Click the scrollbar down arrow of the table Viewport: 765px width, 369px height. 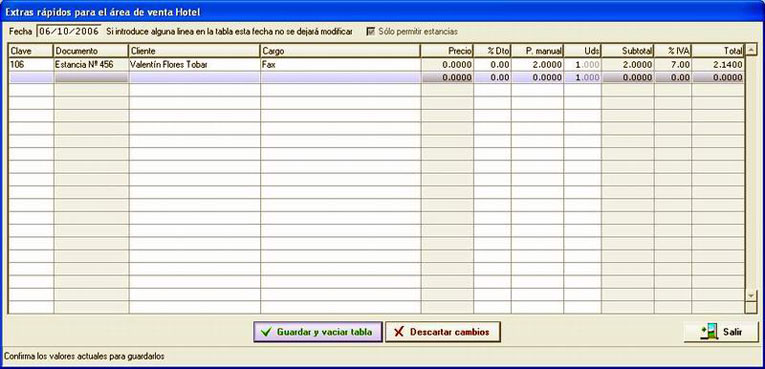coord(751,296)
